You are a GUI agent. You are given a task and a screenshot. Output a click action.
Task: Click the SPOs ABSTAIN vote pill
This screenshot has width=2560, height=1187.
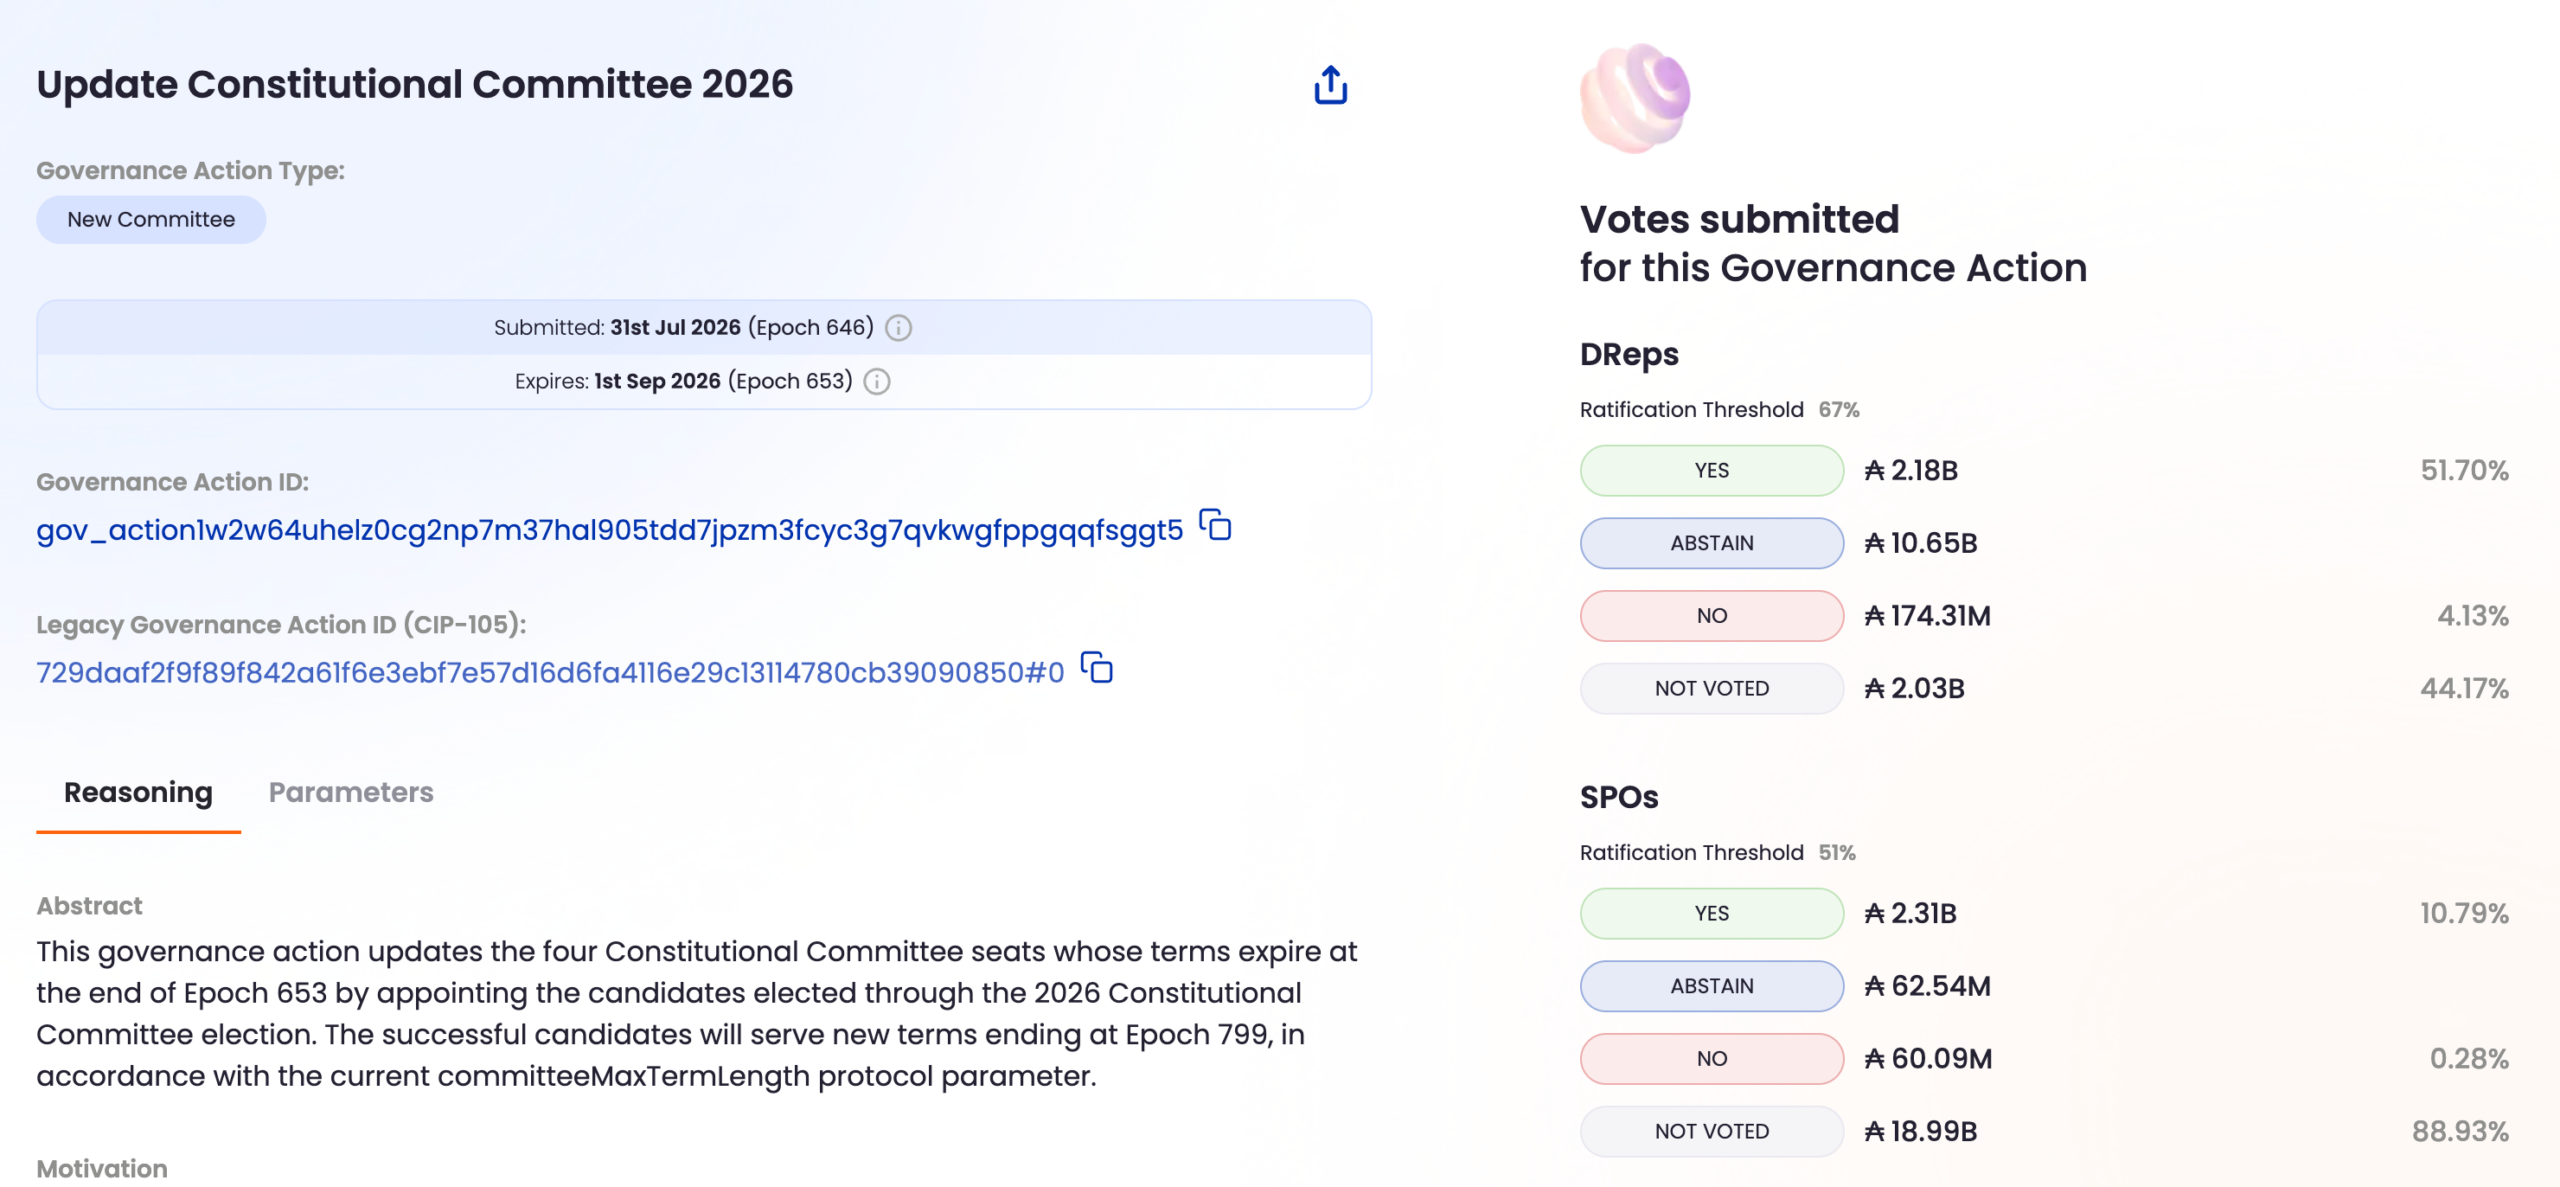point(1711,986)
